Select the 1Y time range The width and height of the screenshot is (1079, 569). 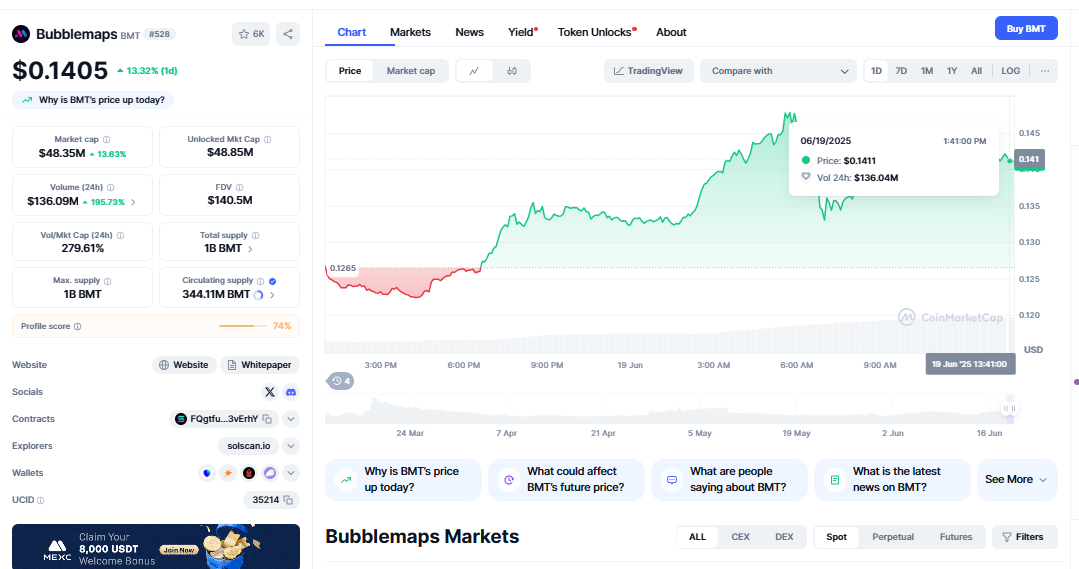point(952,71)
